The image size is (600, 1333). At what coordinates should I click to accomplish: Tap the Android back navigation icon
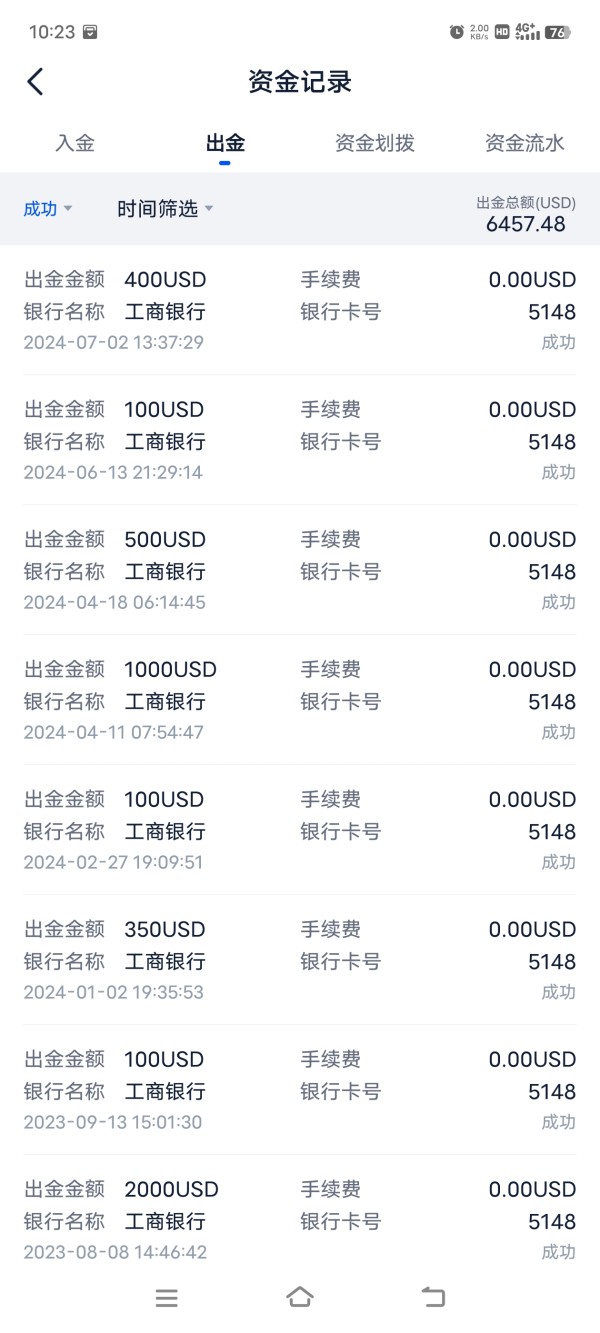[x=433, y=1297]
